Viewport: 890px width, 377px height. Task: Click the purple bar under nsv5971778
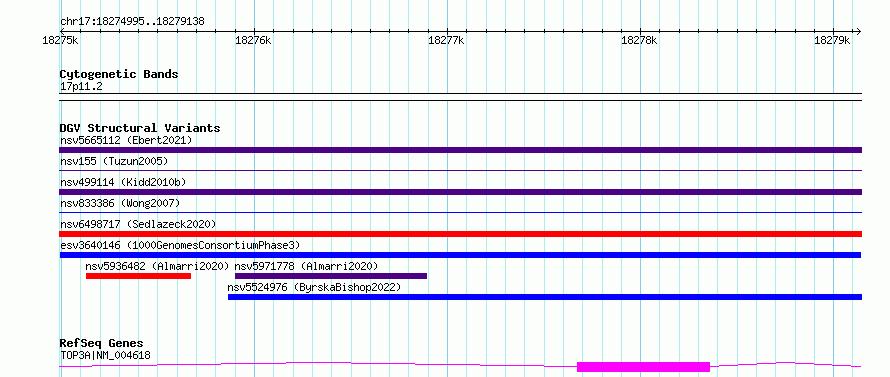(x=331, y=276)
